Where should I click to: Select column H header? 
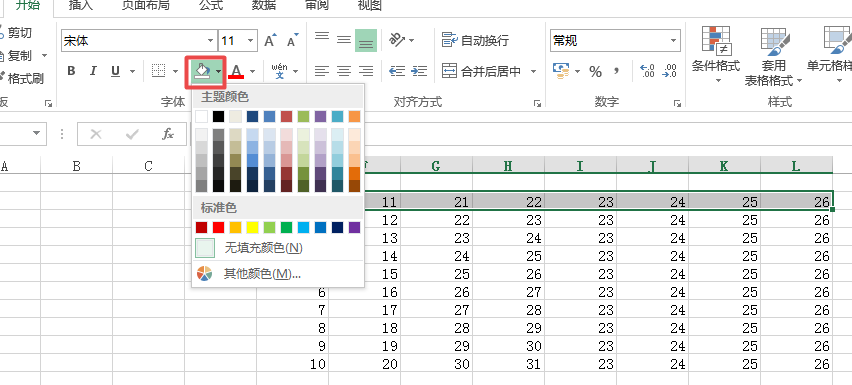[508, 166]
